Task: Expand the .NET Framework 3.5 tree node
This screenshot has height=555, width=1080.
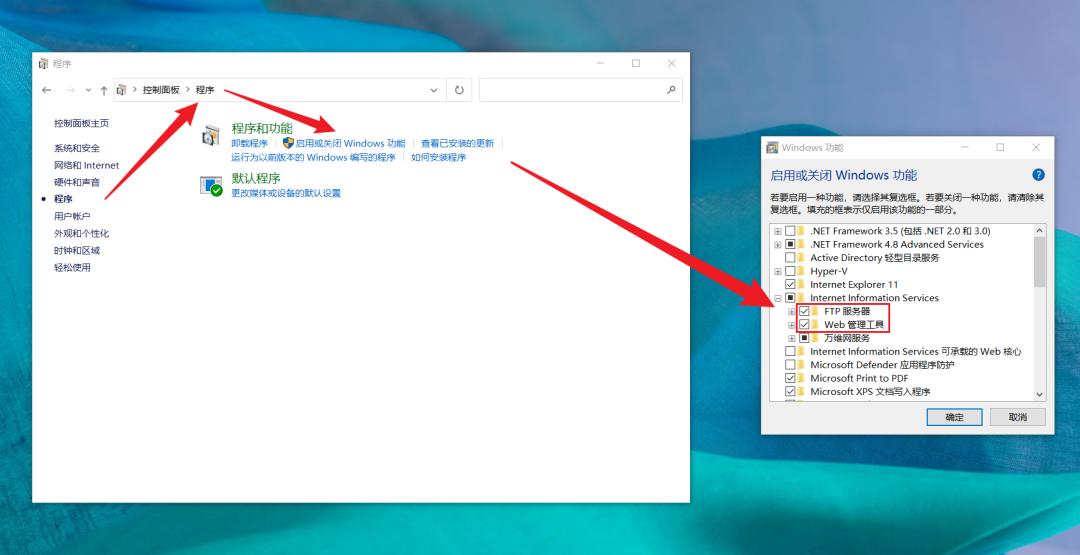Action: [778, 231]
